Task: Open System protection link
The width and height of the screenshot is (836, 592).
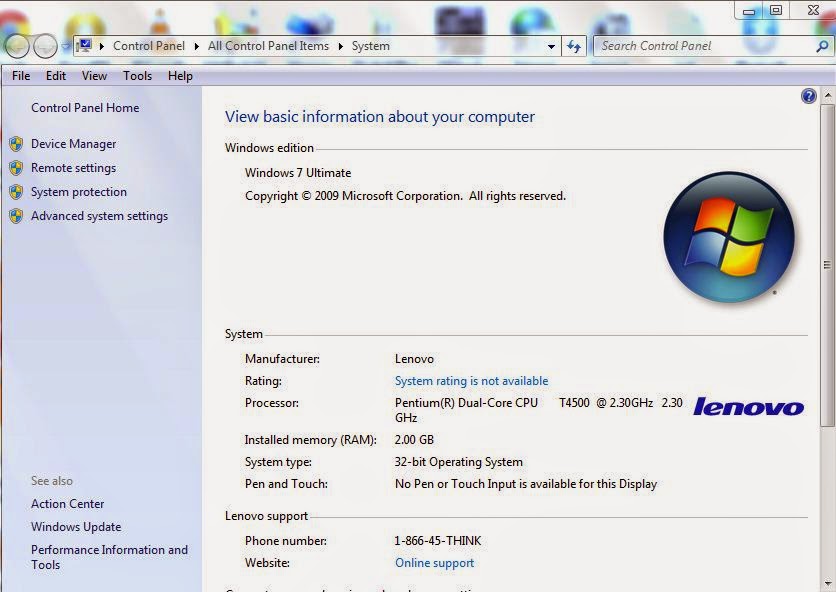Action: point(79,191)
